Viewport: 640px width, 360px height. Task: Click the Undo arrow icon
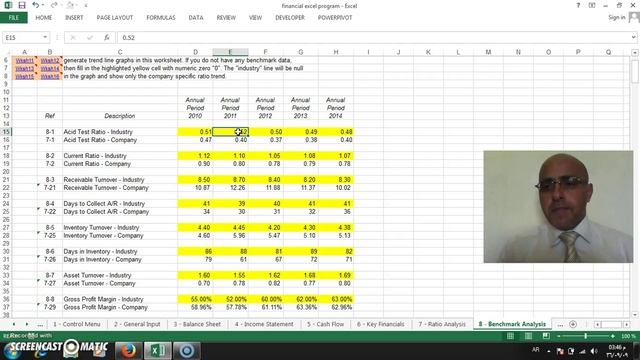pyautogui.click(x=36, y=5)
